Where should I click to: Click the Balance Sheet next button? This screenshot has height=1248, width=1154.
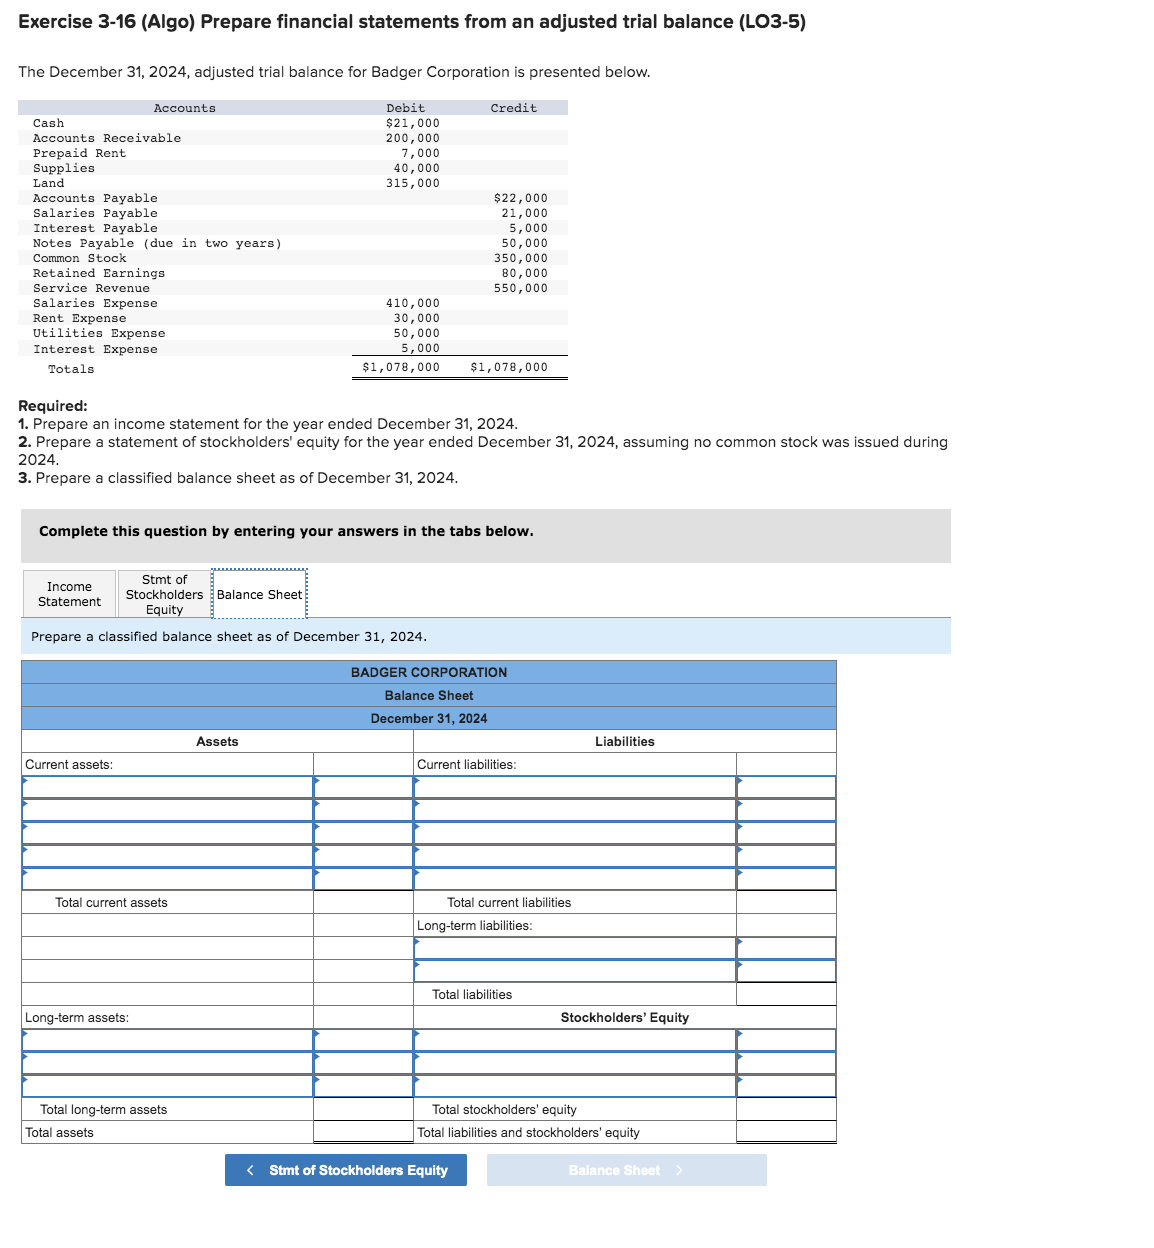coord(626,1170)
